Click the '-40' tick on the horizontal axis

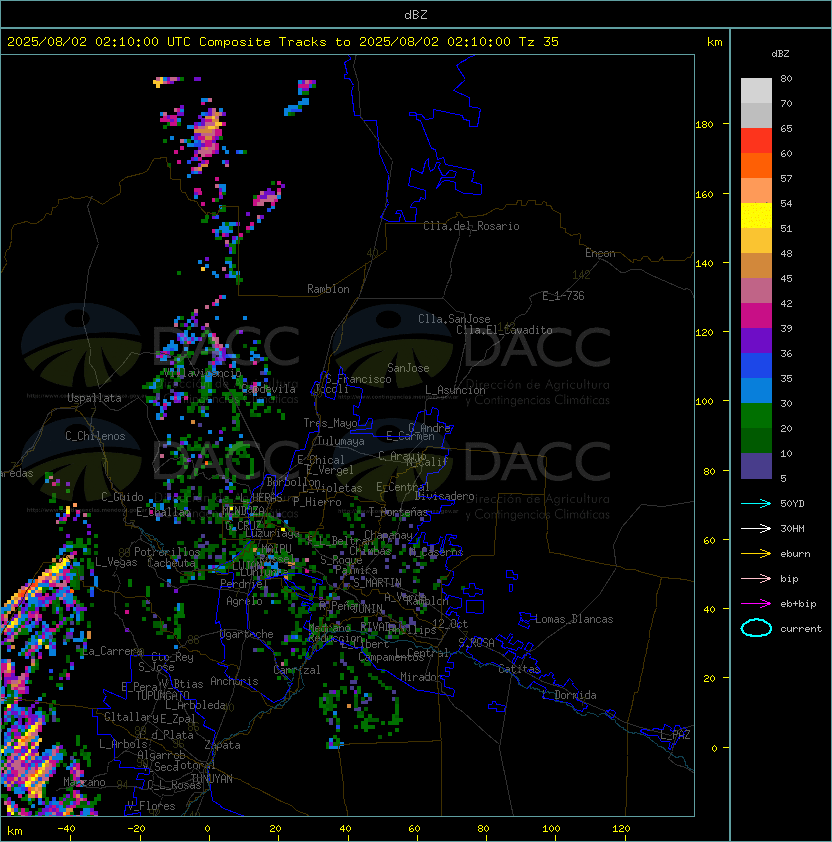66,829
